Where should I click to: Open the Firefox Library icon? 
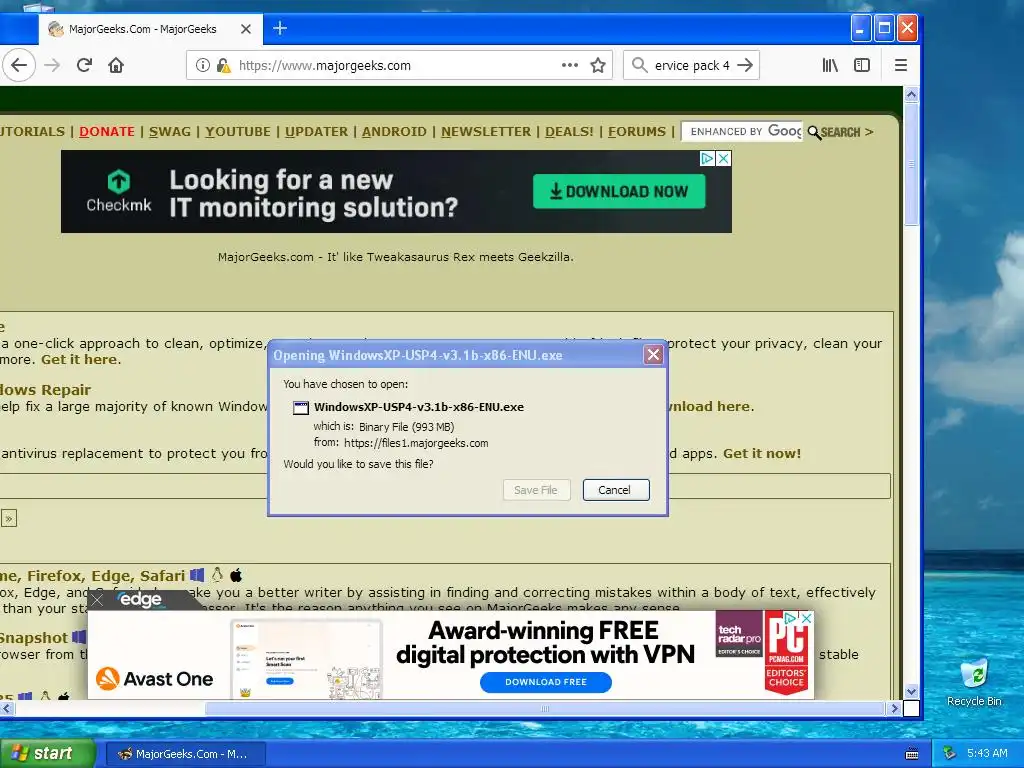[829, 65]
